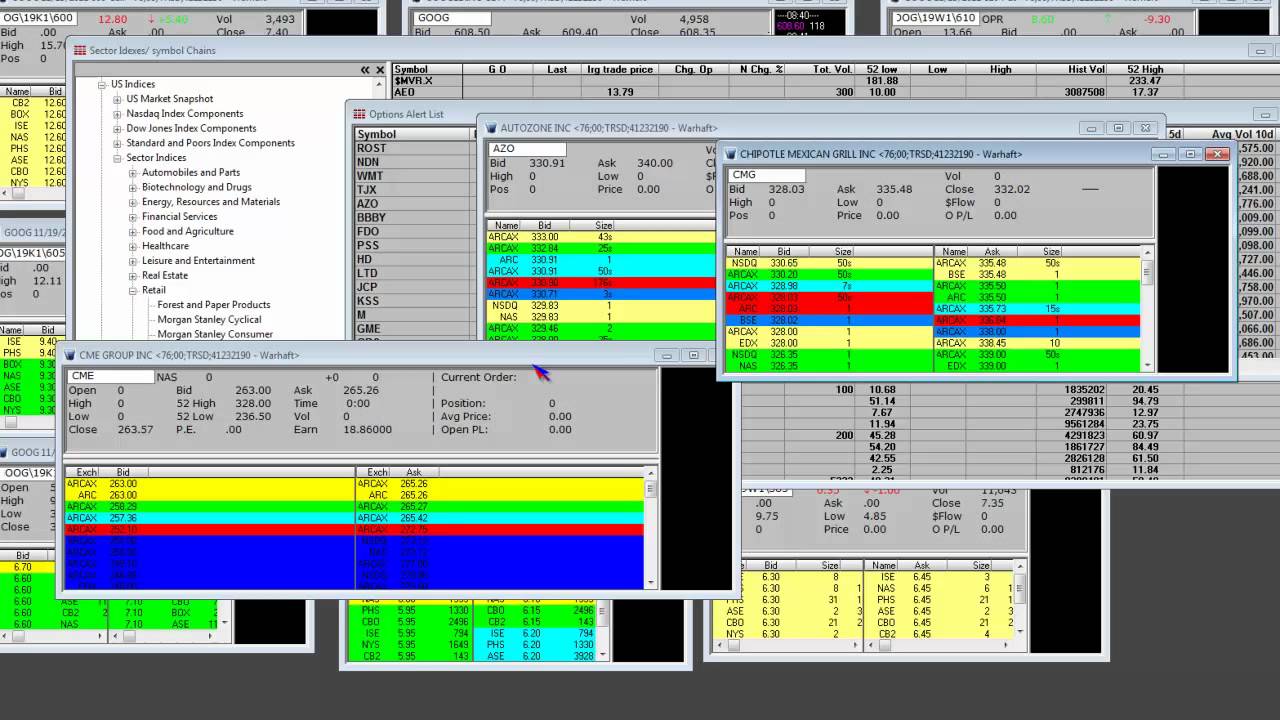Expand Nasdaq Index Components tree node
This screenshot has height=720, width=1280.
(x=117, y=114)
